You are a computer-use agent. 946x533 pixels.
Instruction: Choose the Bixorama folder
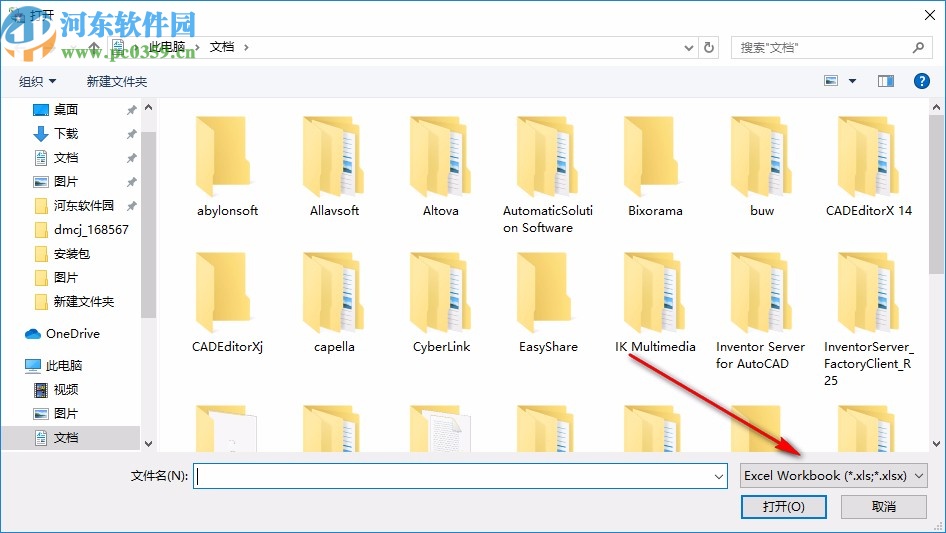655,166
